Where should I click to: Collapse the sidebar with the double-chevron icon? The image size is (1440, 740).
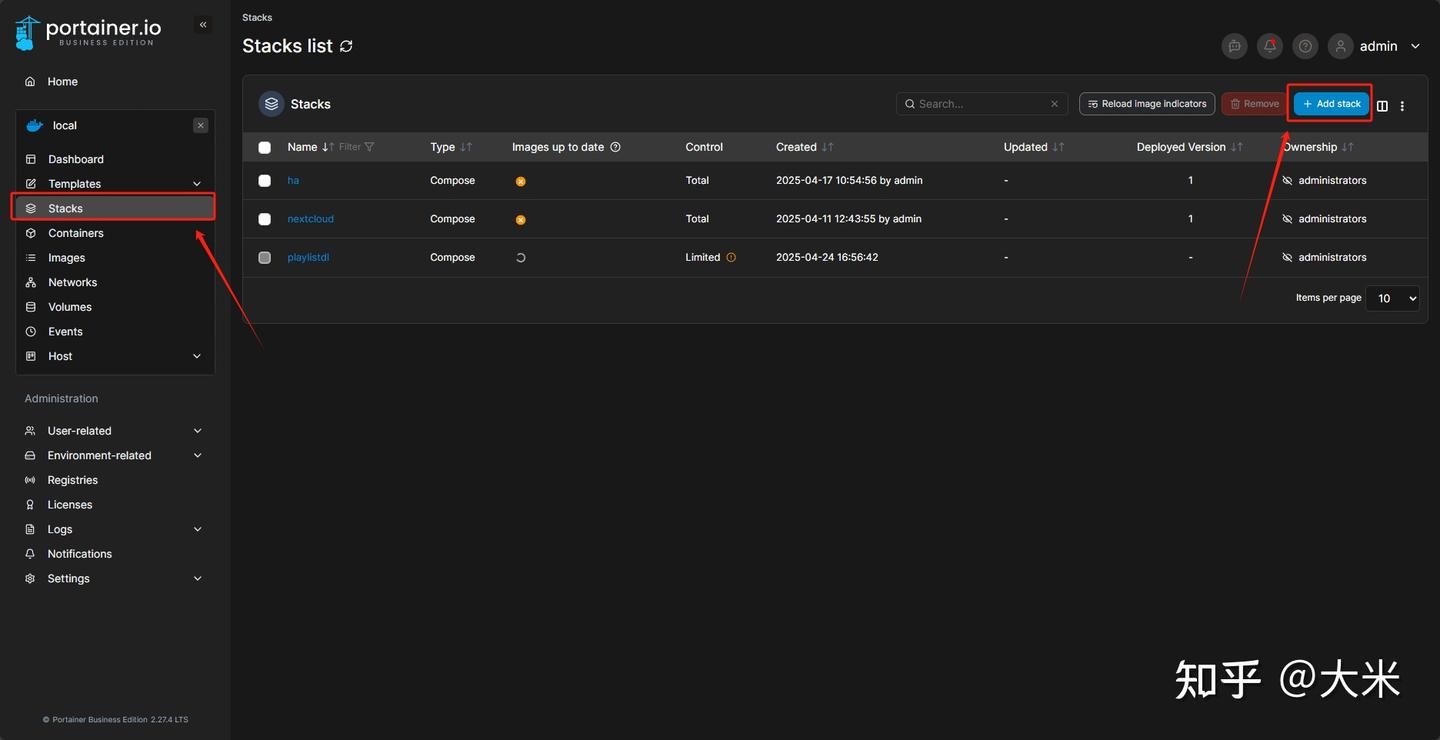[203, 25]
